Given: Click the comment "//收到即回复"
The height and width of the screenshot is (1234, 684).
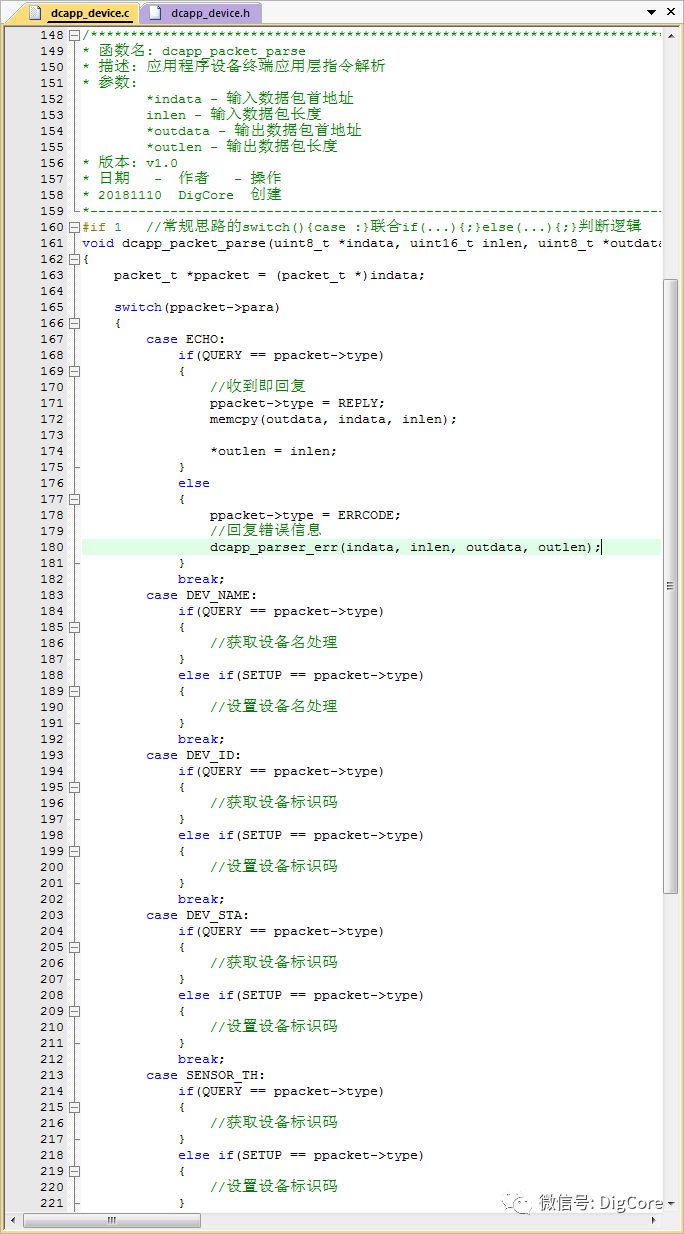Looking at the screenshot, I should click(258, 387).
